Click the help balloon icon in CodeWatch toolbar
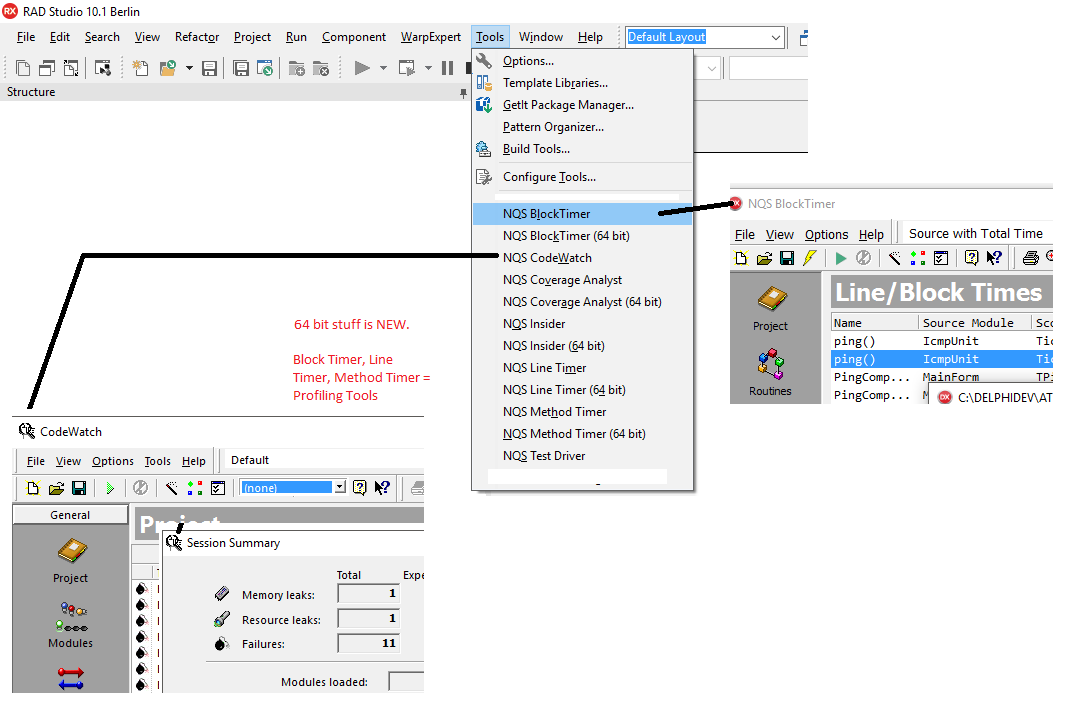The width and height of the screenshot is (1080, 704). (360, 488)
